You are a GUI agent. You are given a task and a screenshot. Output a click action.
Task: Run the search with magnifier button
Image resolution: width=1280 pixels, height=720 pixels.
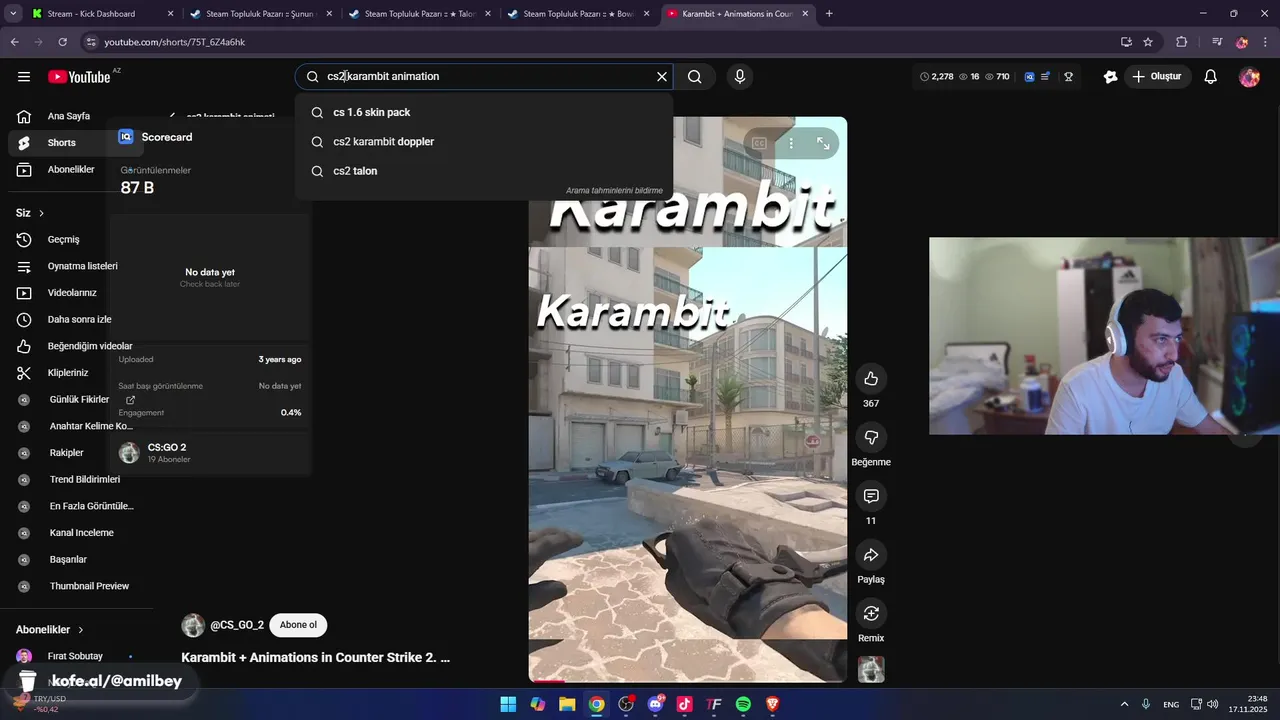[695, 77]
